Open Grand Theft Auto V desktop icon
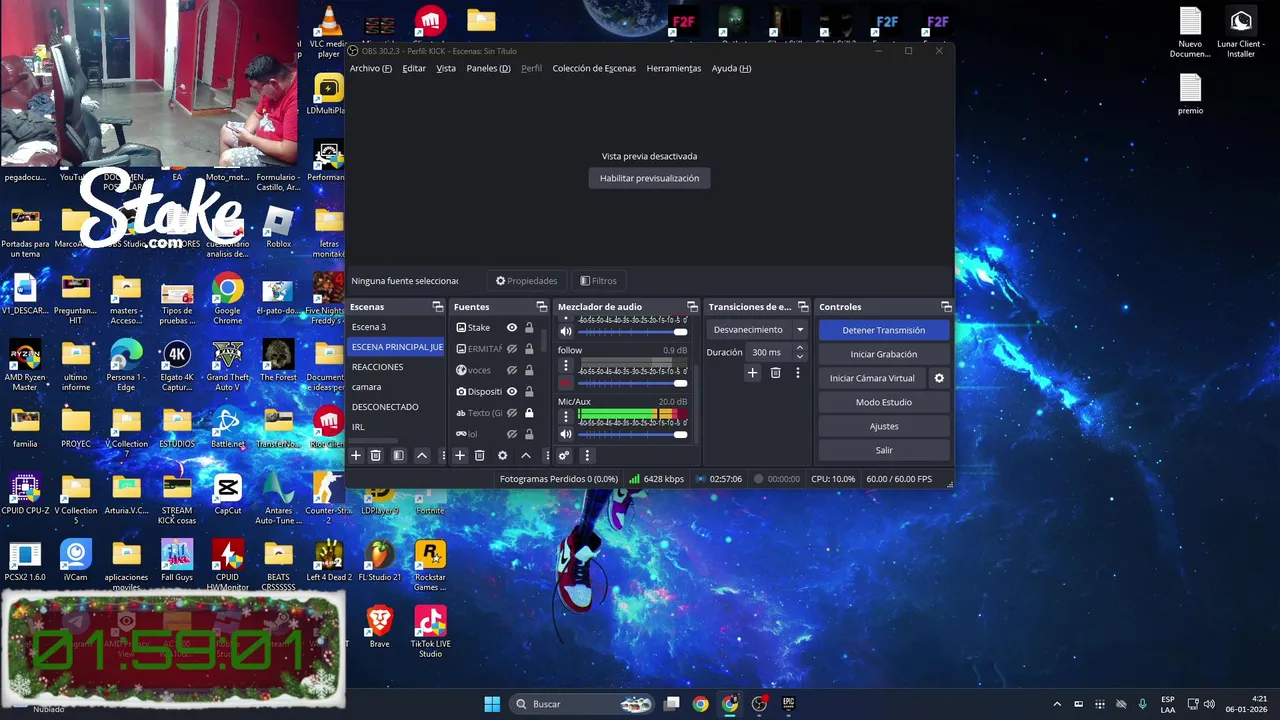Viewport: 1280px width, 720px height. tap(227, 366)
